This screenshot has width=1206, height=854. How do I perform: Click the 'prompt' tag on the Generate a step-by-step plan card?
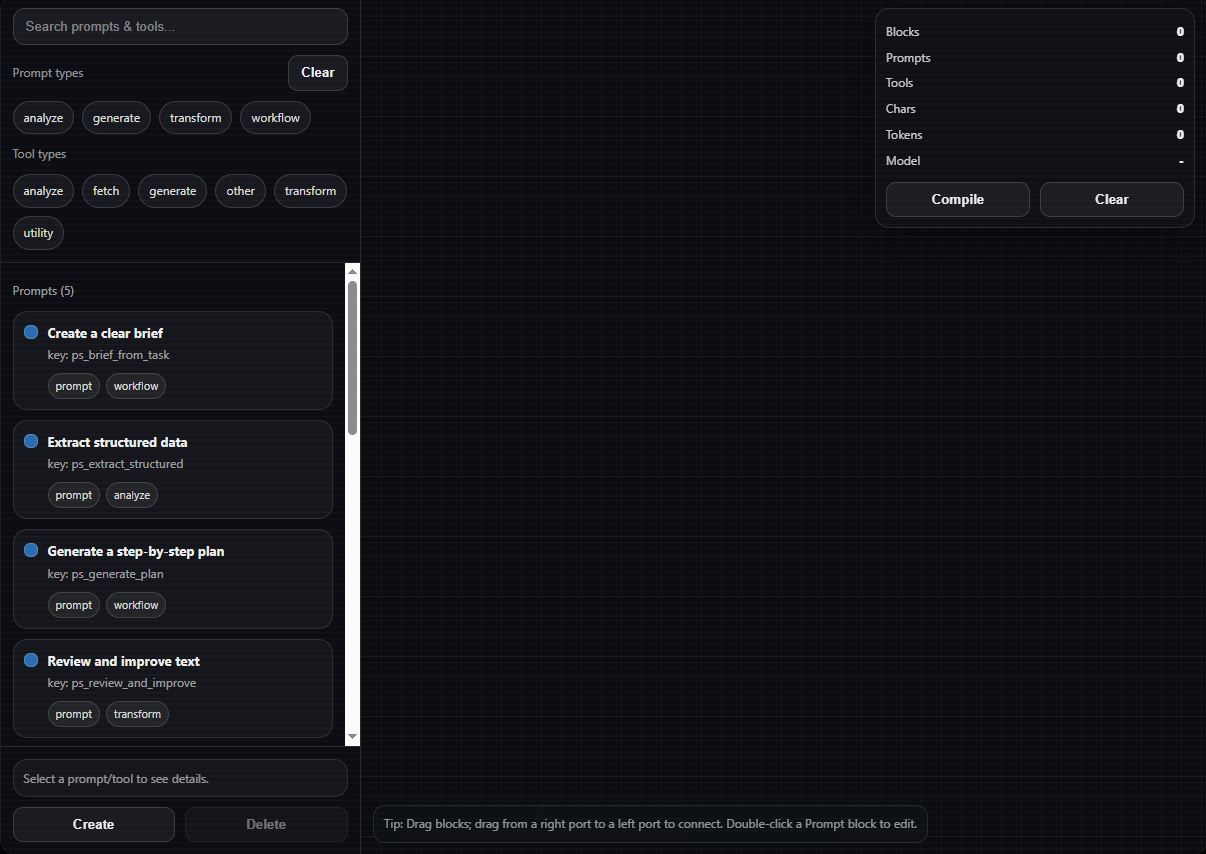coord(73,604)
